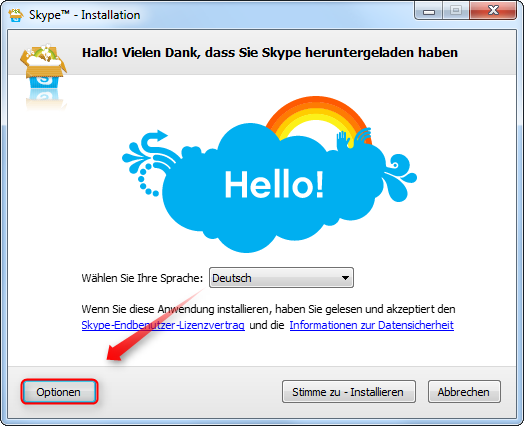Click the Hello! cloud banner image

point(269,174)
